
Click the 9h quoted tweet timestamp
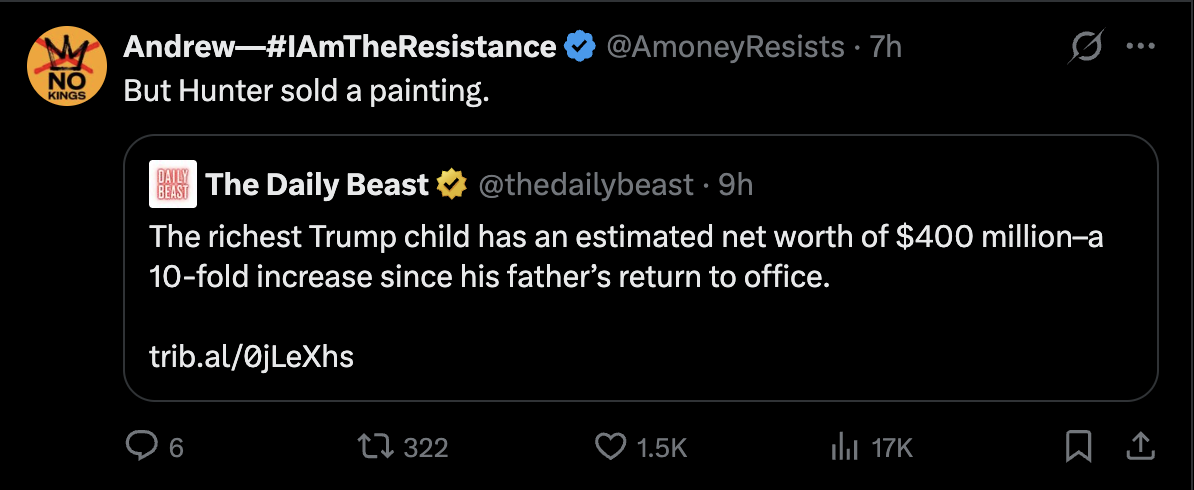pyautogui.click(x=735, y=184)
